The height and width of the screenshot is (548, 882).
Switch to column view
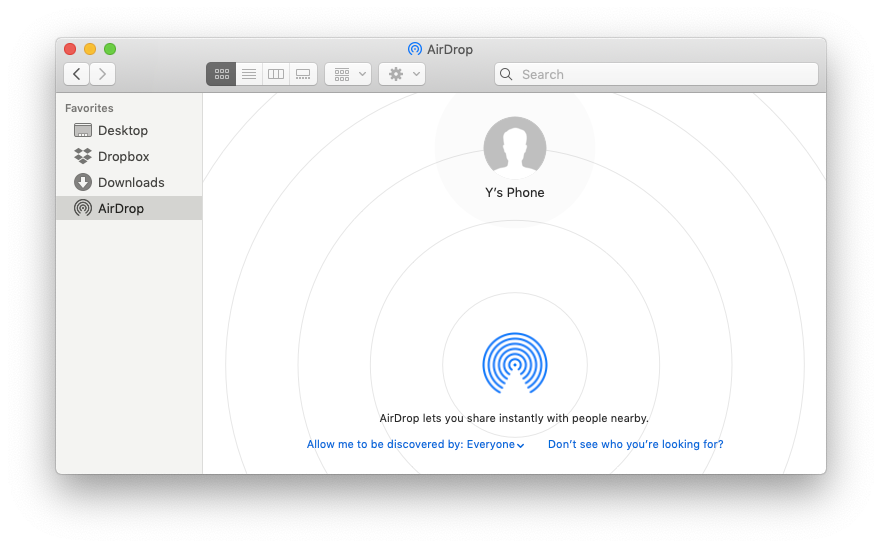(x=276, y=74)
